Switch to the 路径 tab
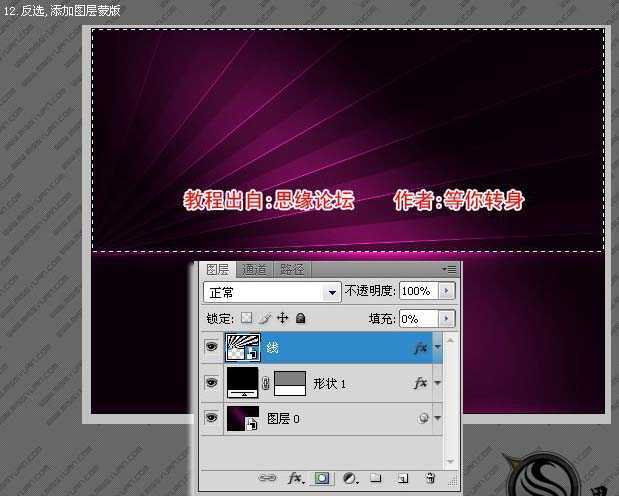The width and height of the screenshot is (619, 496). (292, 270)
